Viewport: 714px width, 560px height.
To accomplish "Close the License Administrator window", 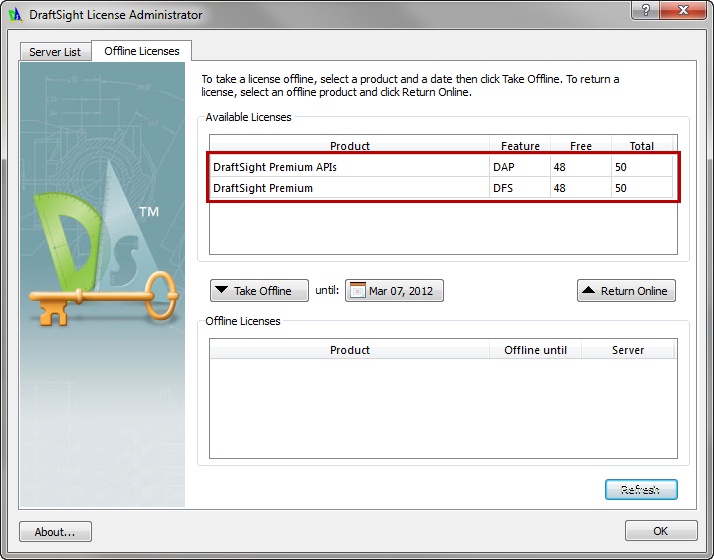I will pos(683,10).
